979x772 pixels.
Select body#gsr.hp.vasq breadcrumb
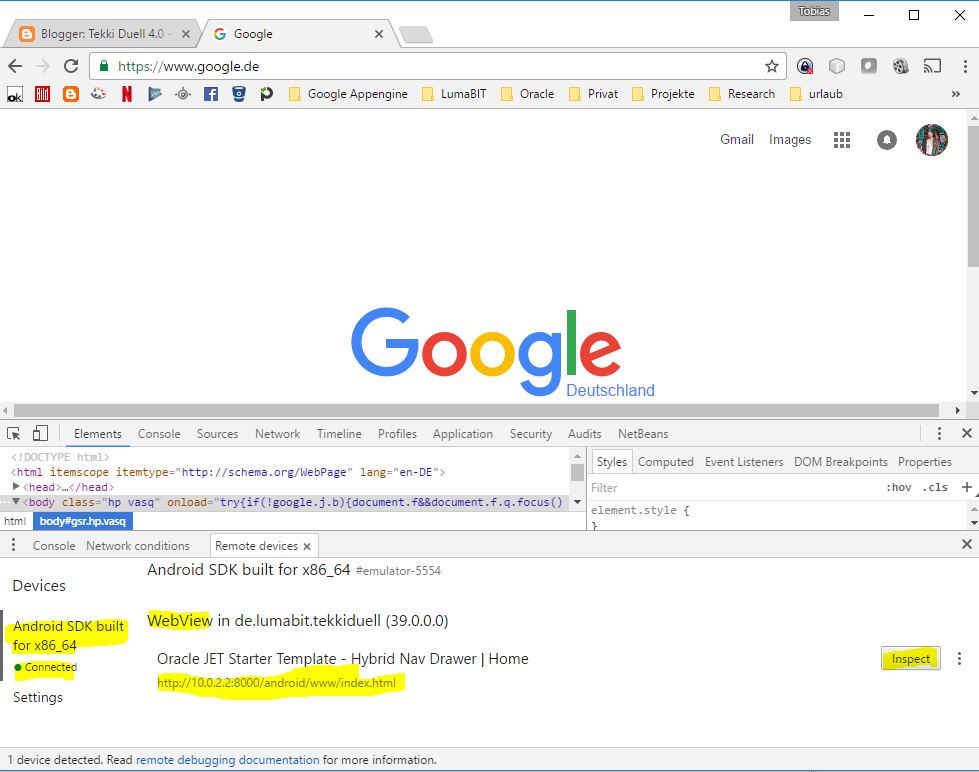[x=82, y=521]
